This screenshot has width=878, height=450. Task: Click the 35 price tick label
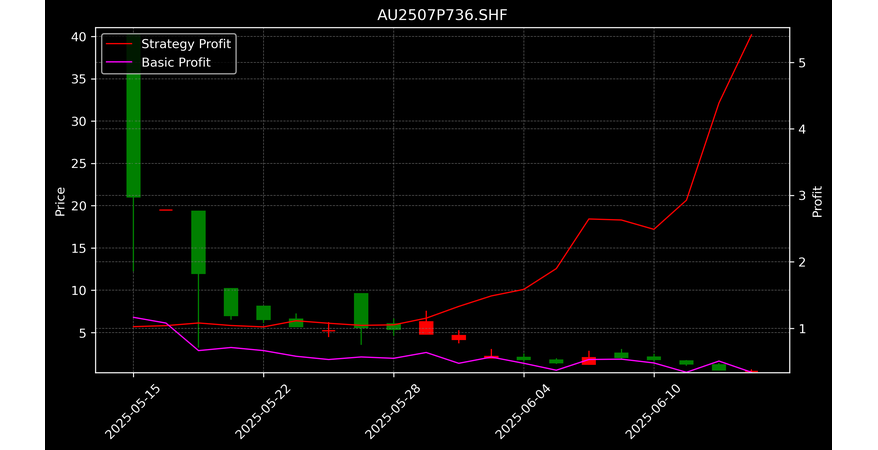click(79, 79)
